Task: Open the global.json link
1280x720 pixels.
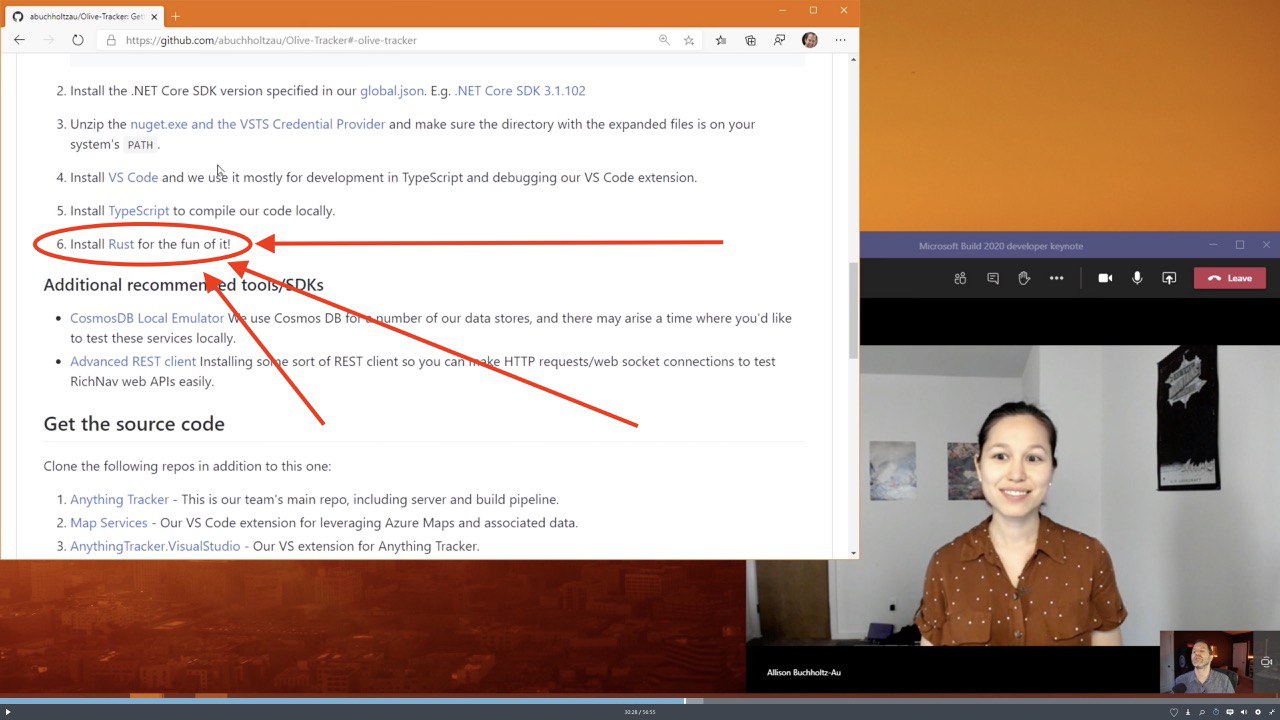Action: click(392, 90)
